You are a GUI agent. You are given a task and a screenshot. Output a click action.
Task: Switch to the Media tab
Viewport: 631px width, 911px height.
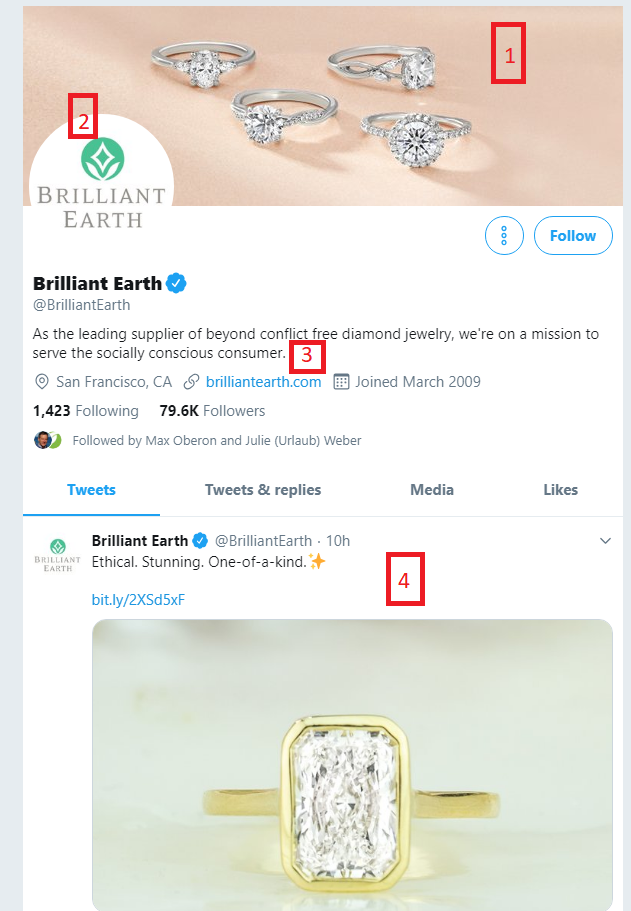click(433, 490)
